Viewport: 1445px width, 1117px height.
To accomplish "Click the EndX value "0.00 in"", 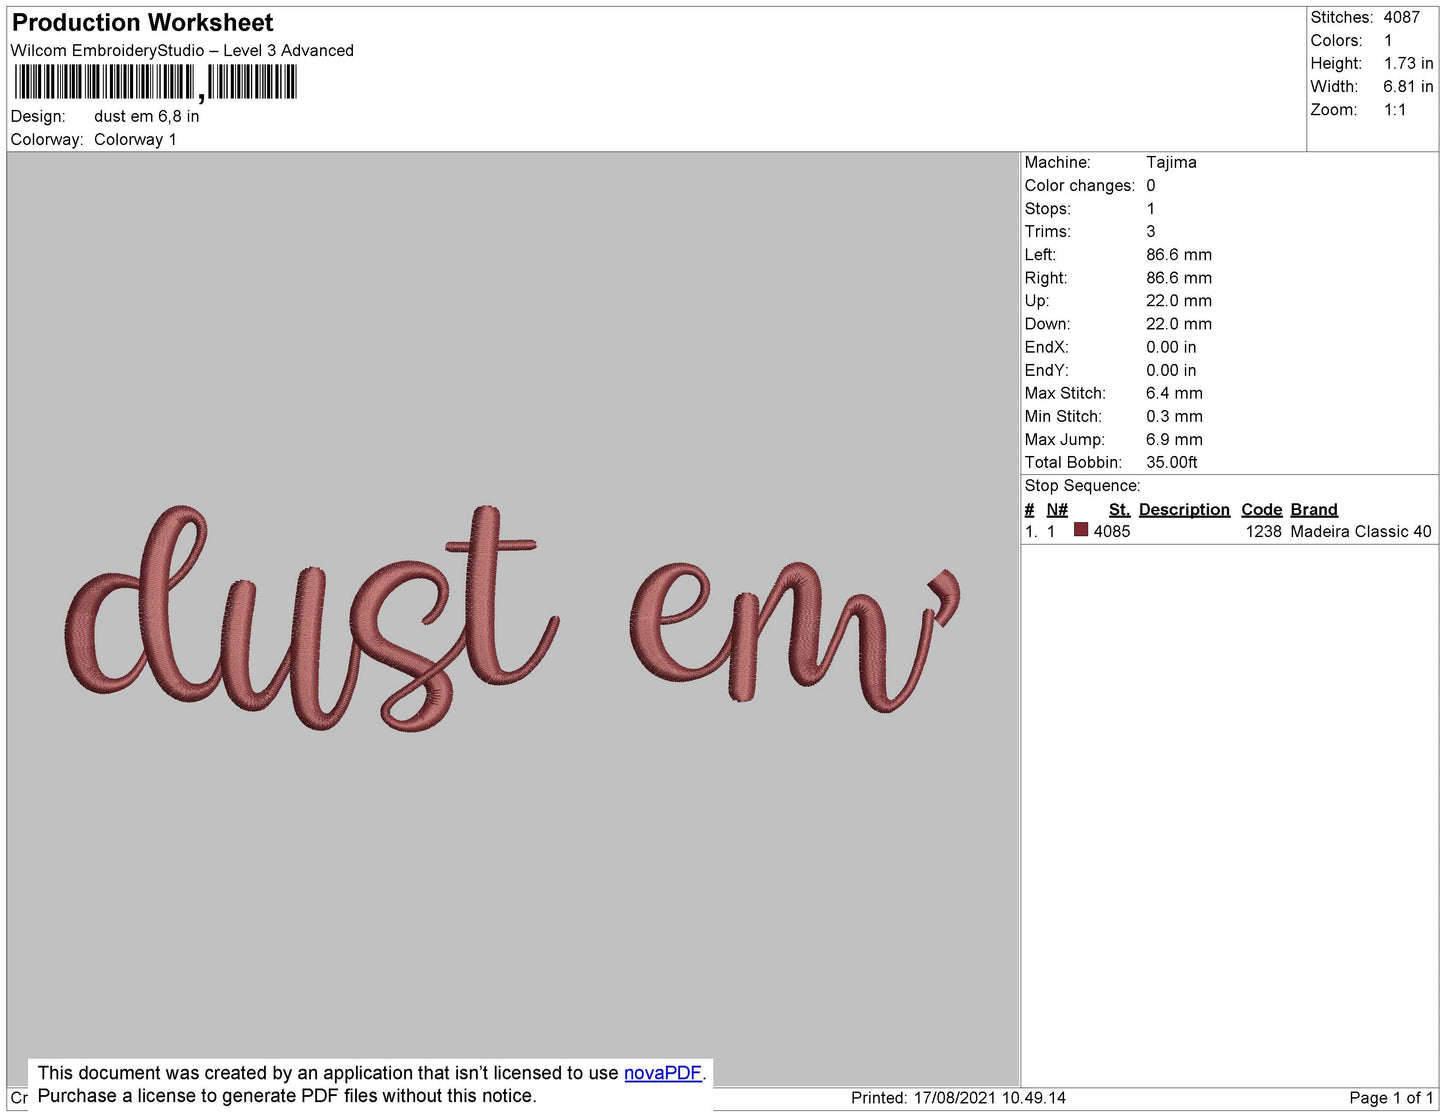I will (x=1171, y=348).
